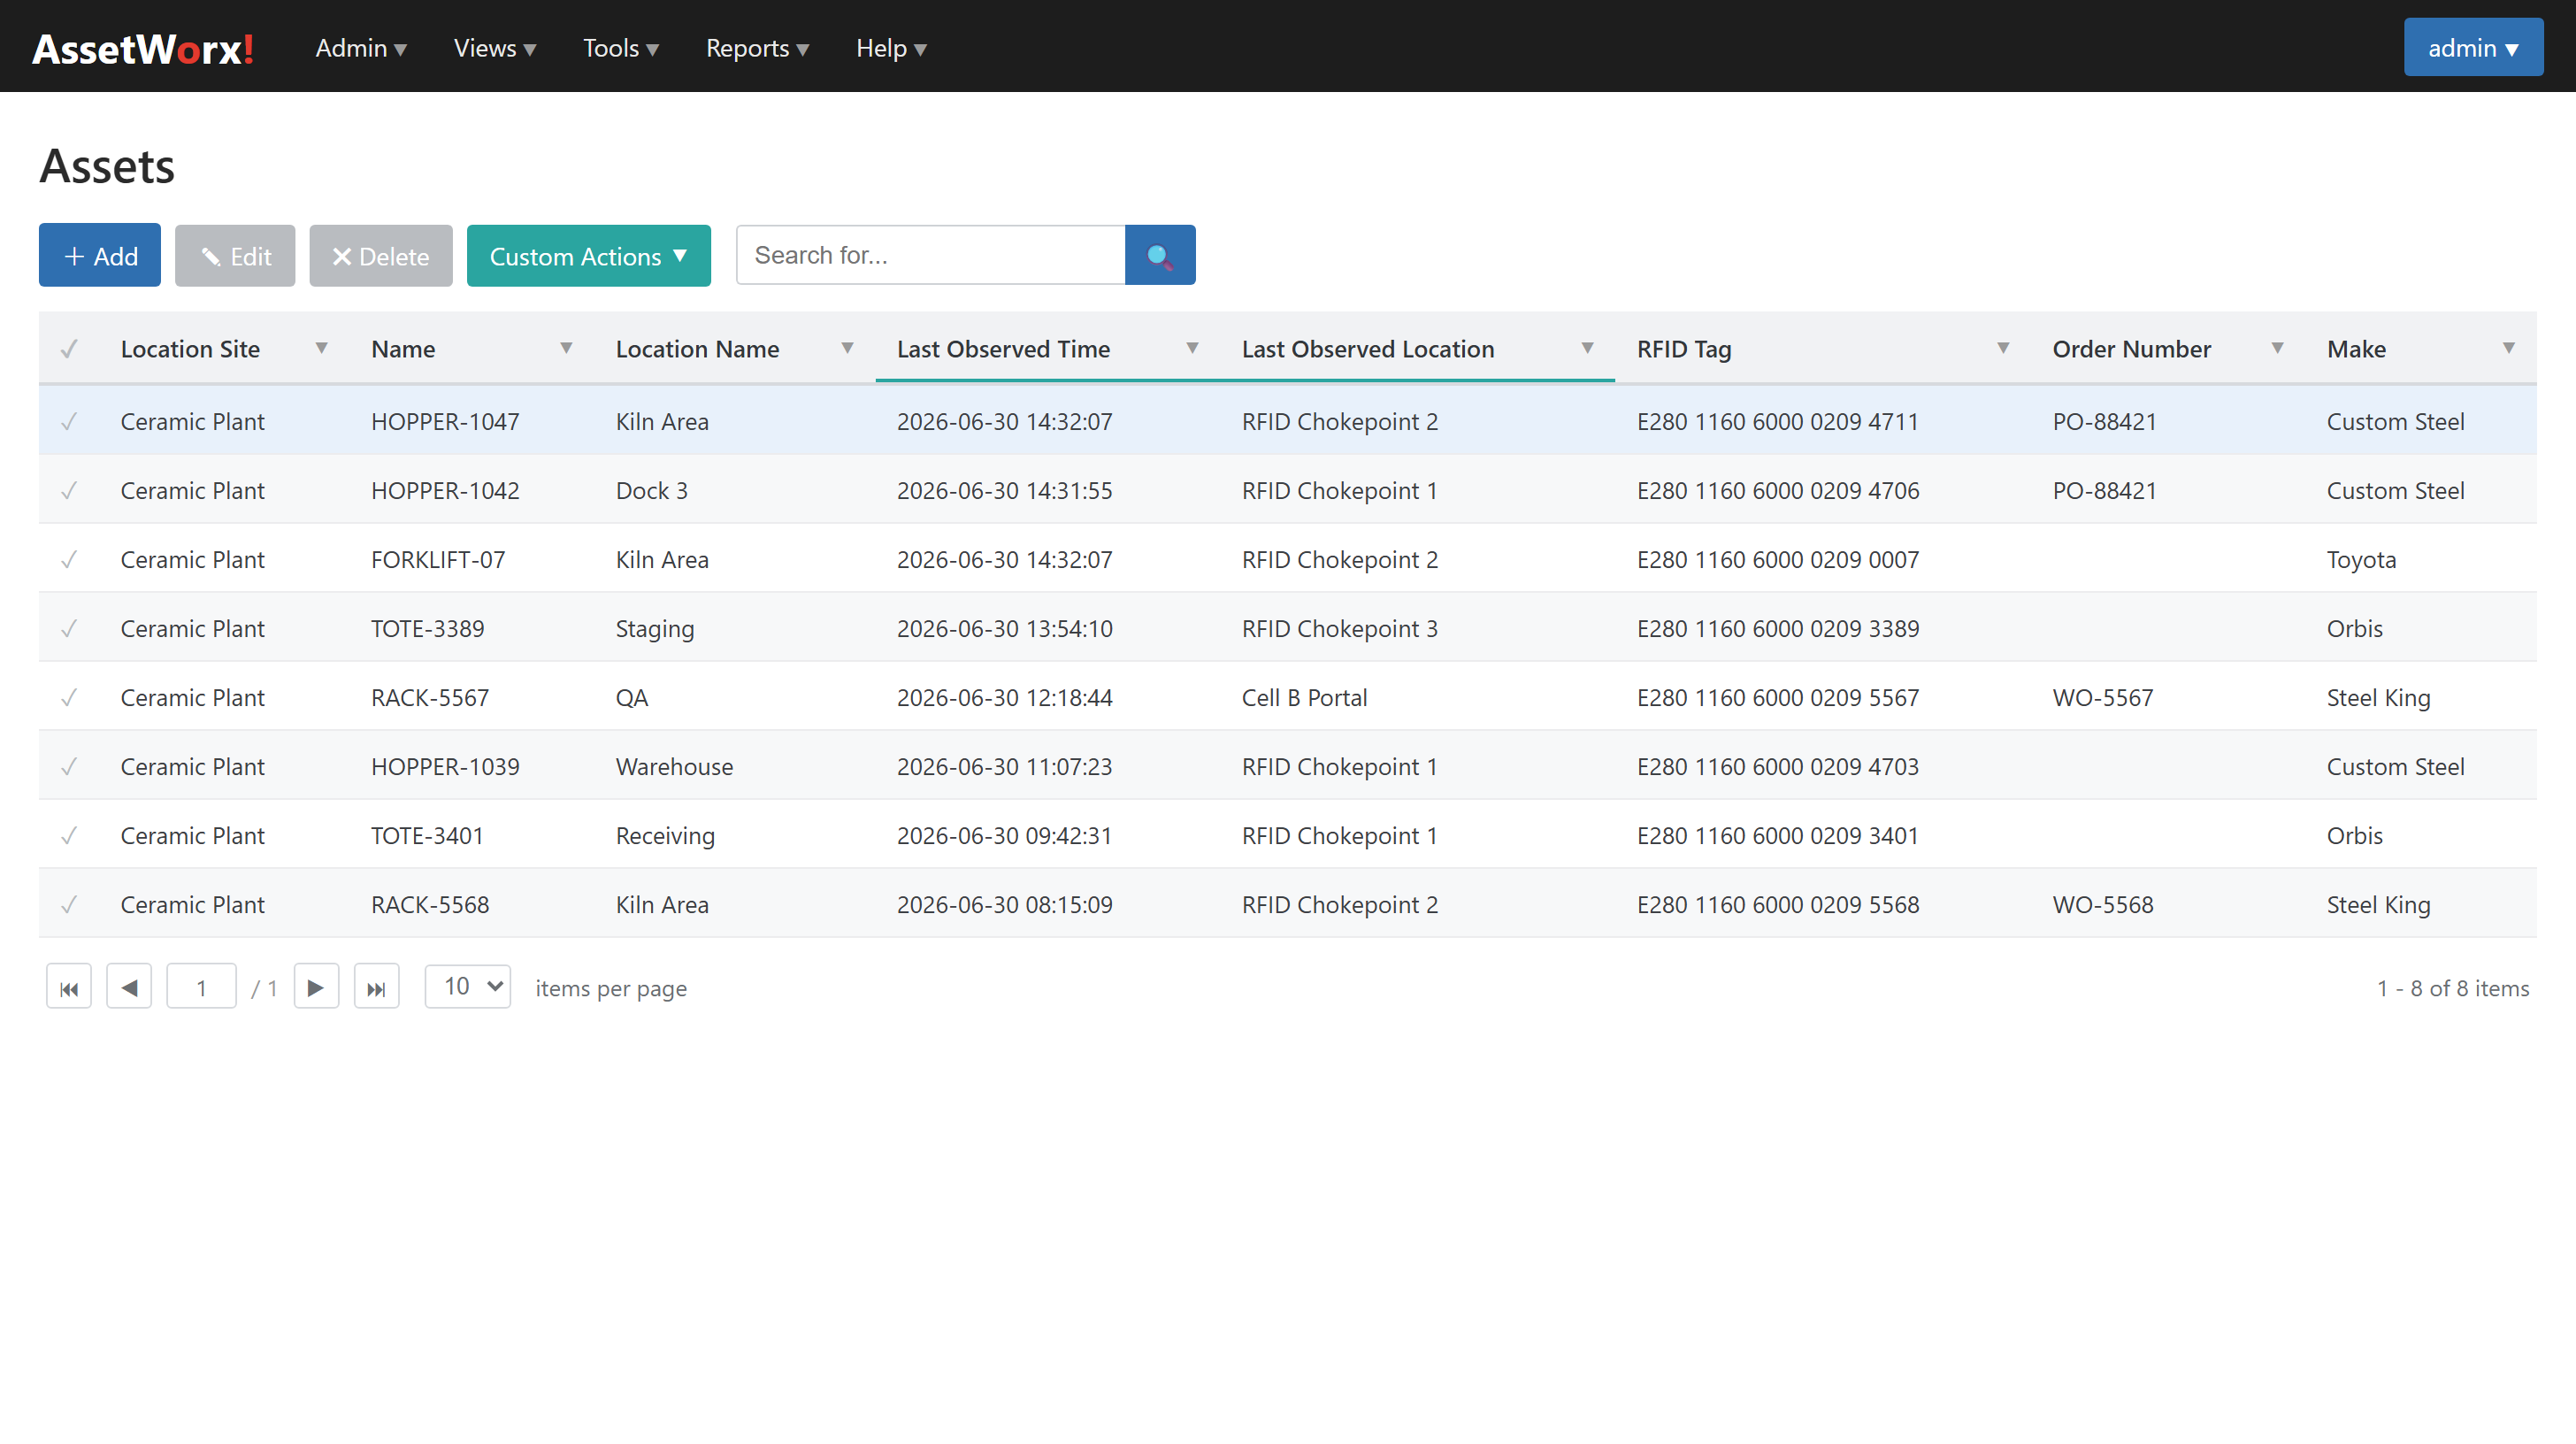The width and height of the screenshot is (2576, 1444).
Task: Click the Edit button
Action: point(235,256)
